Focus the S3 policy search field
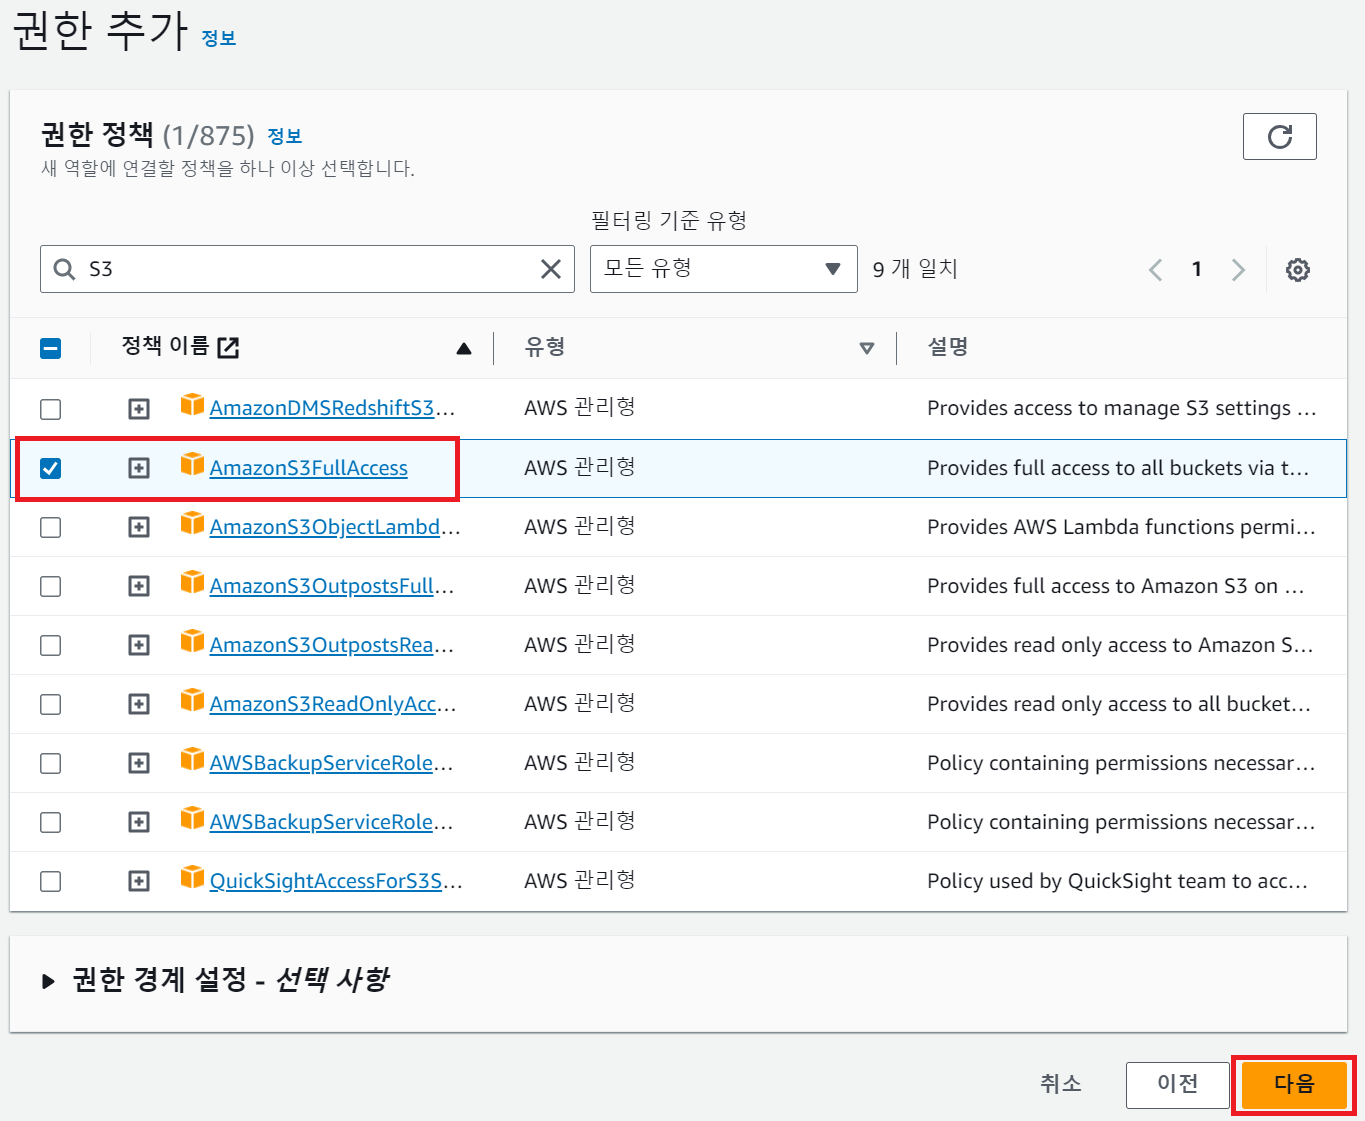This screenshot has width=1365, height=1121. click(x=307, y=269)
